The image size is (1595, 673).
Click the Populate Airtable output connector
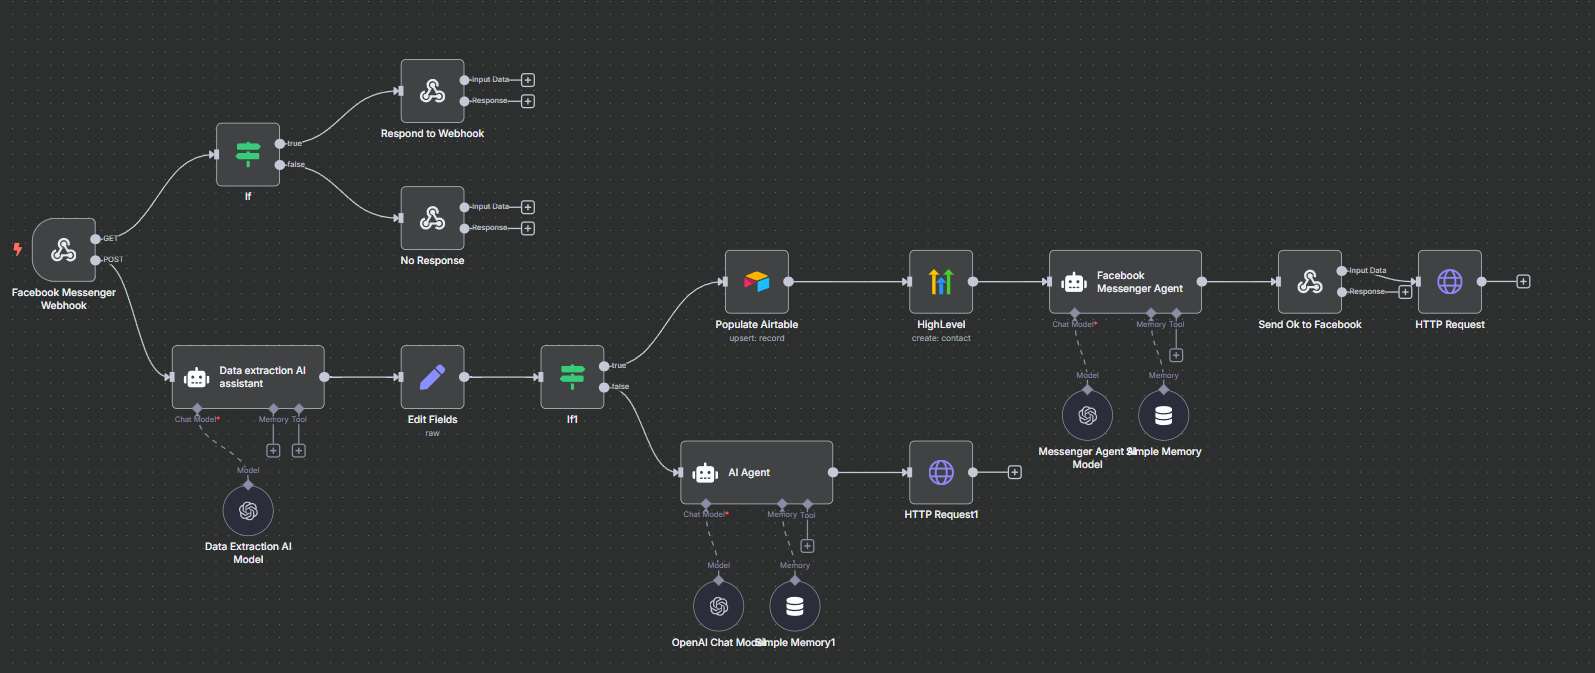point(789,282)
